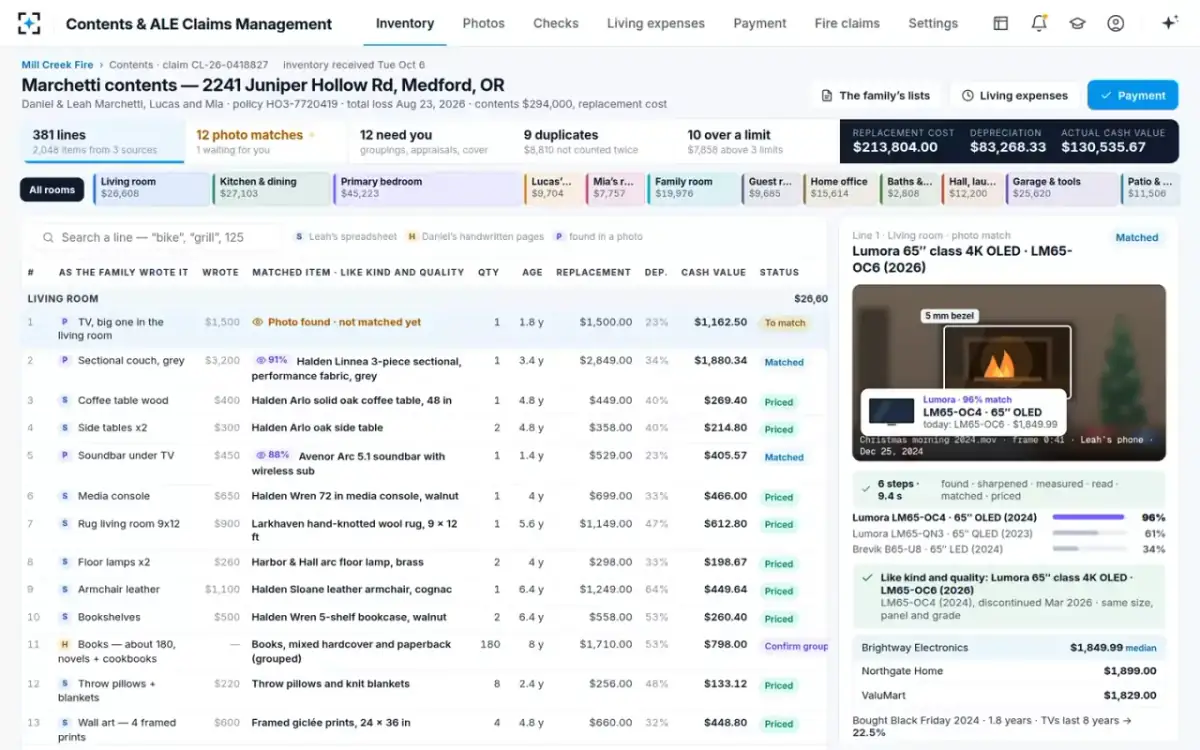
Task: Click the S source badge on Coffee table row
Action: click(64, 400)
